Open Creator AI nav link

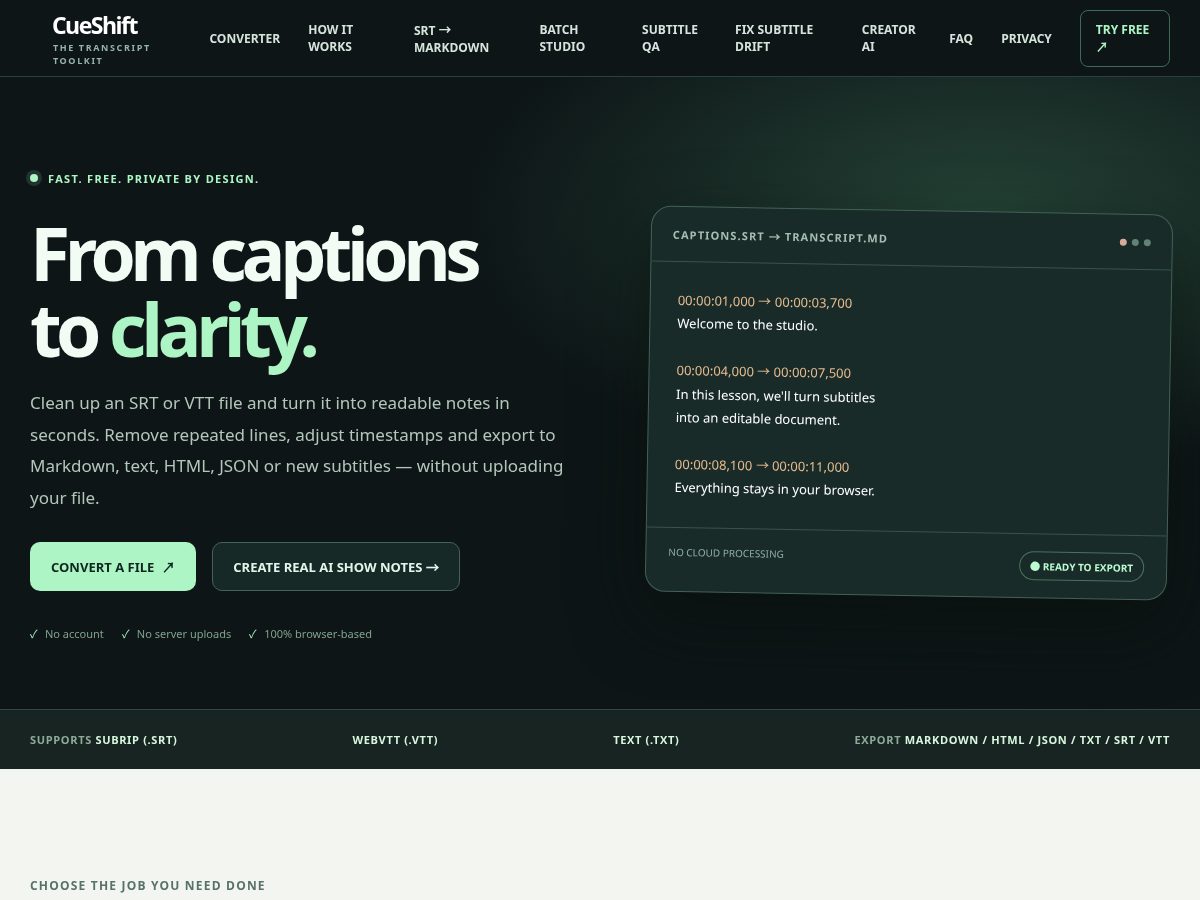click(888, 38)
